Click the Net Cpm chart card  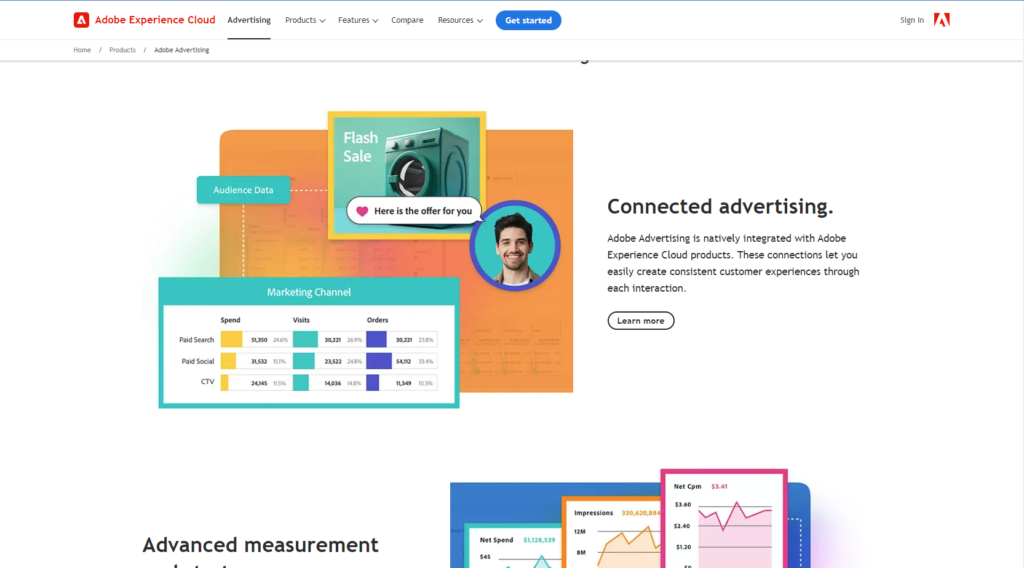tap(724, 518)
